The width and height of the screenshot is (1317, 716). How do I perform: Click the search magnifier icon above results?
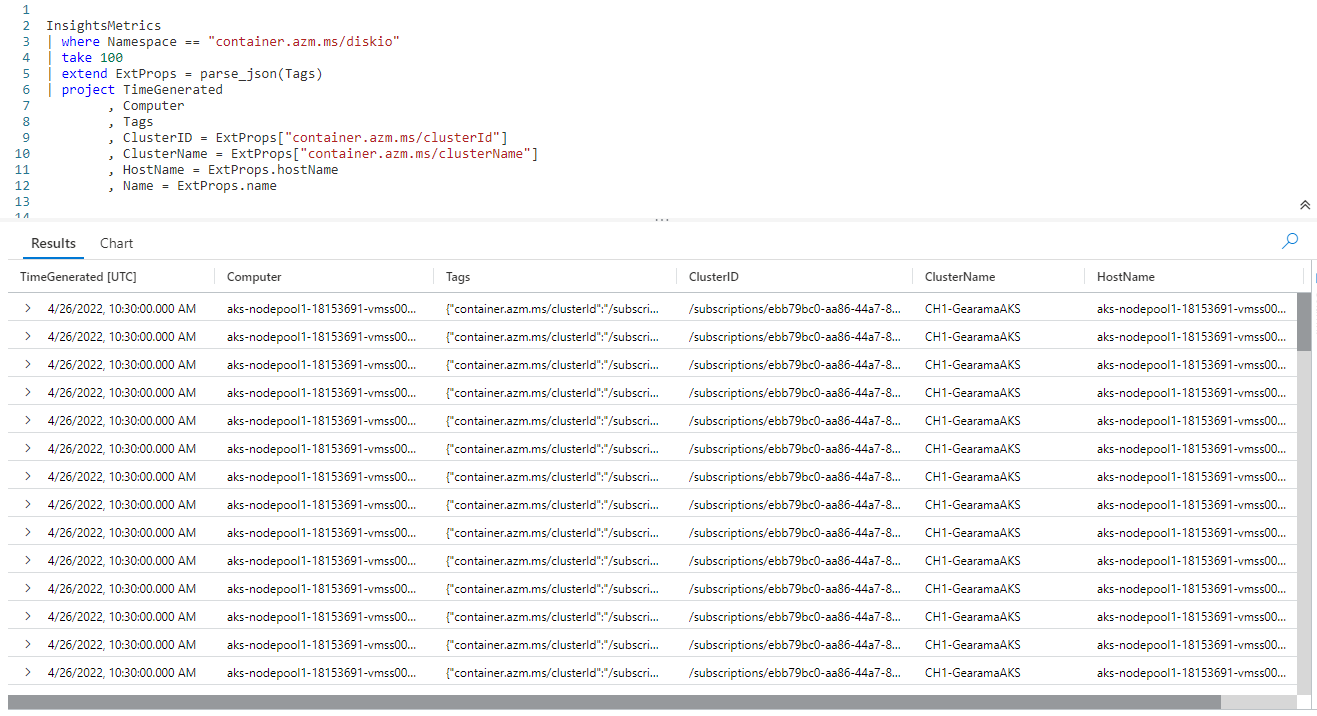[1289, 241]
